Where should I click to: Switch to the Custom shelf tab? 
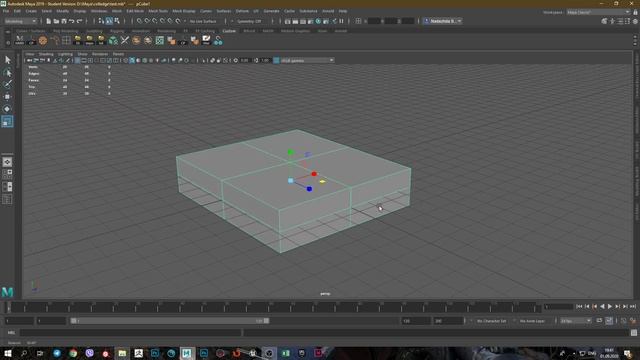(229, 31)
